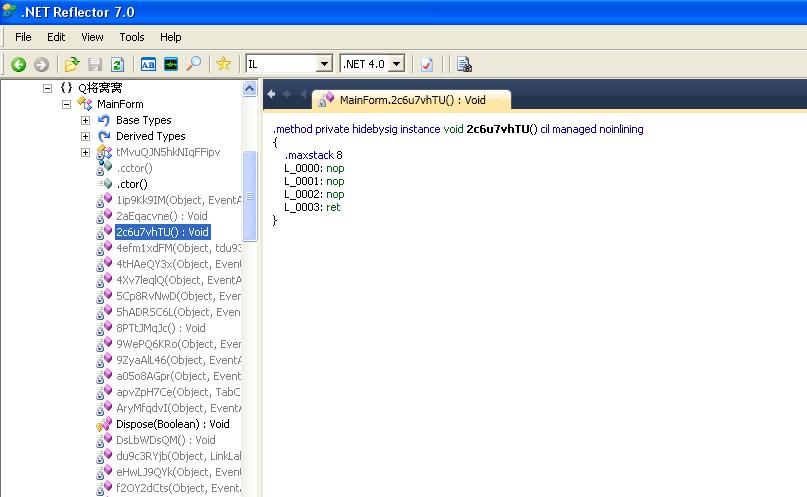Select 8PTtJMqJc() : Void method
807x497 pixels.
point(161,328)
